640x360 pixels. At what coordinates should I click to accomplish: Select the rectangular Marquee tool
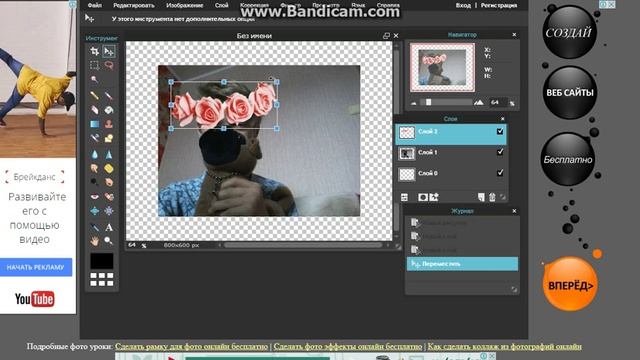click(95, 65)
